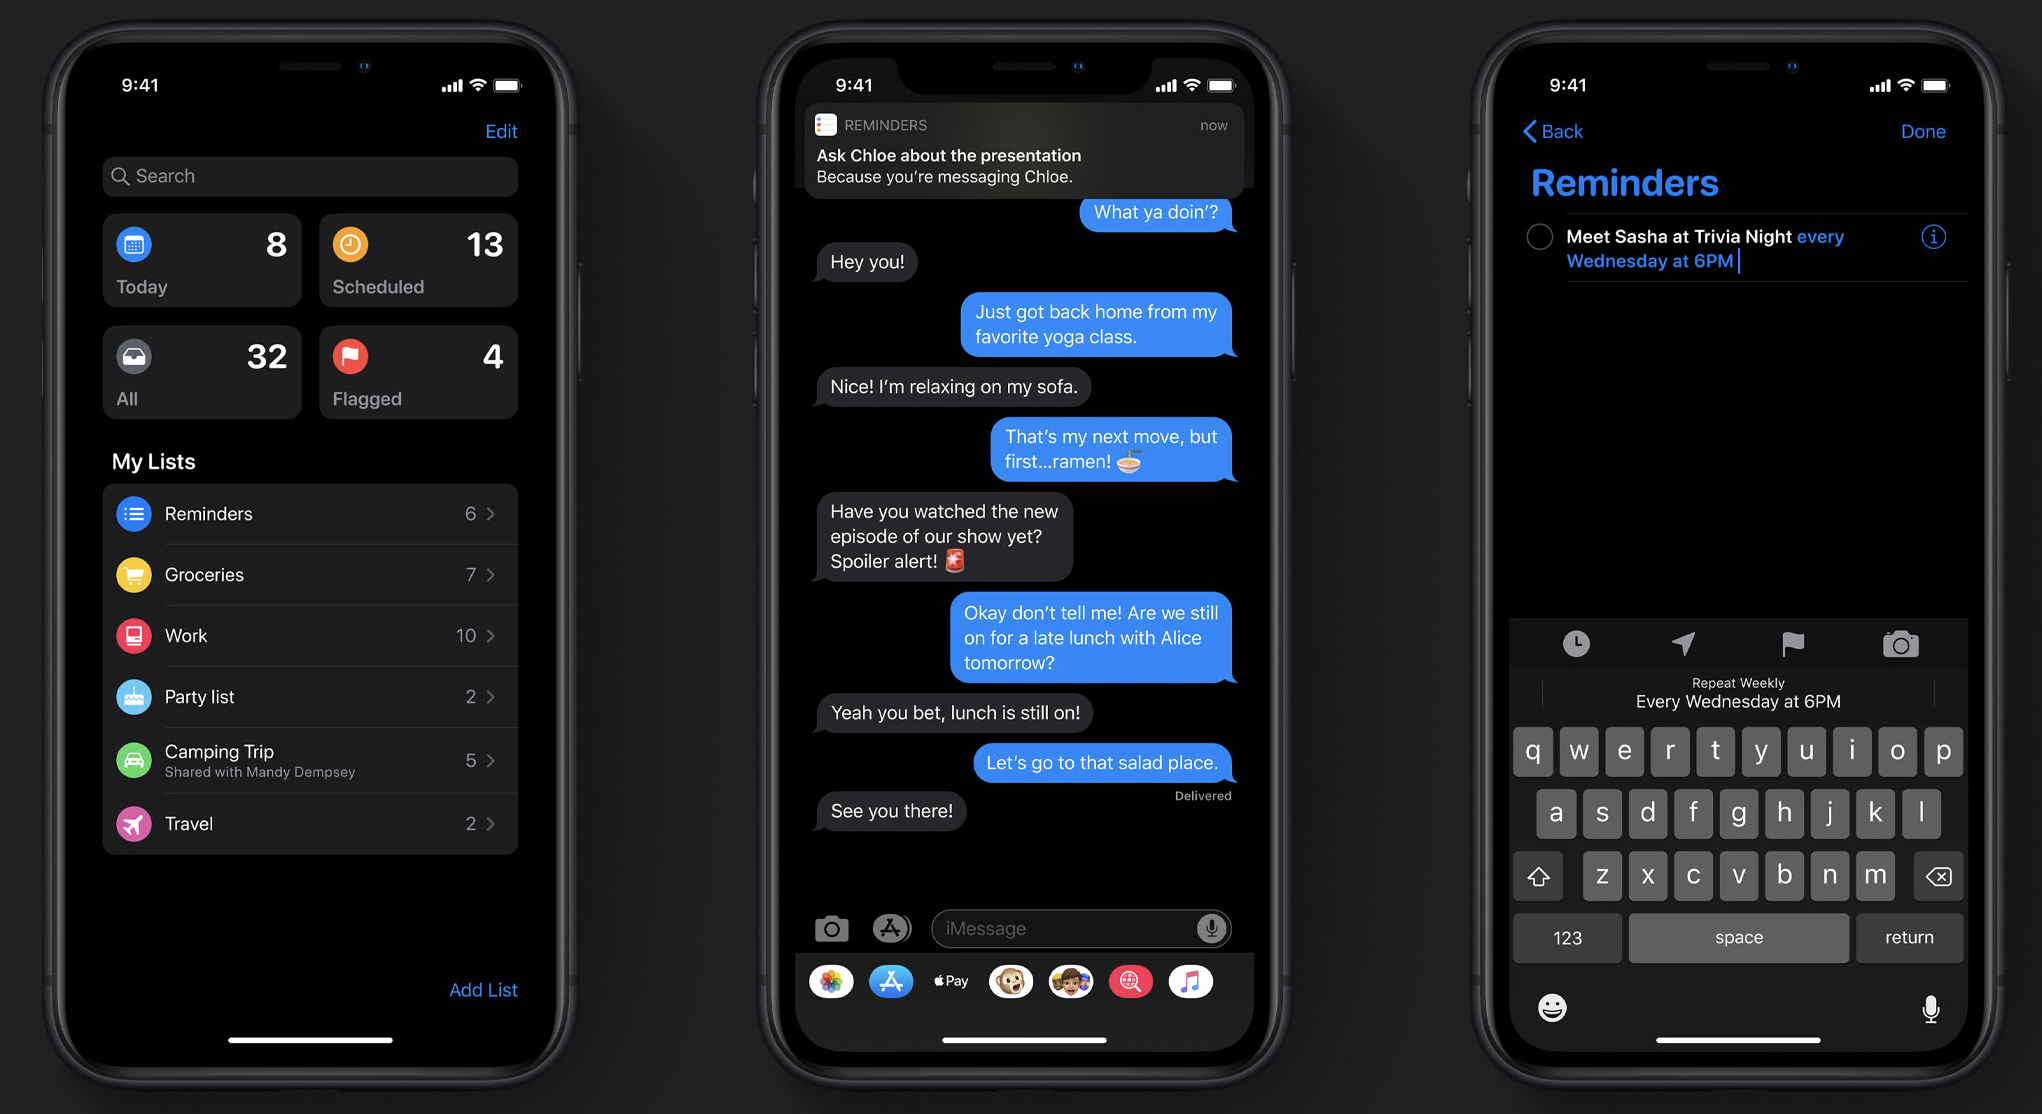Viewport: 2042px width, 1114px height.
Task: Tap the Camping Trip list icon
Action: pos(133,759)
